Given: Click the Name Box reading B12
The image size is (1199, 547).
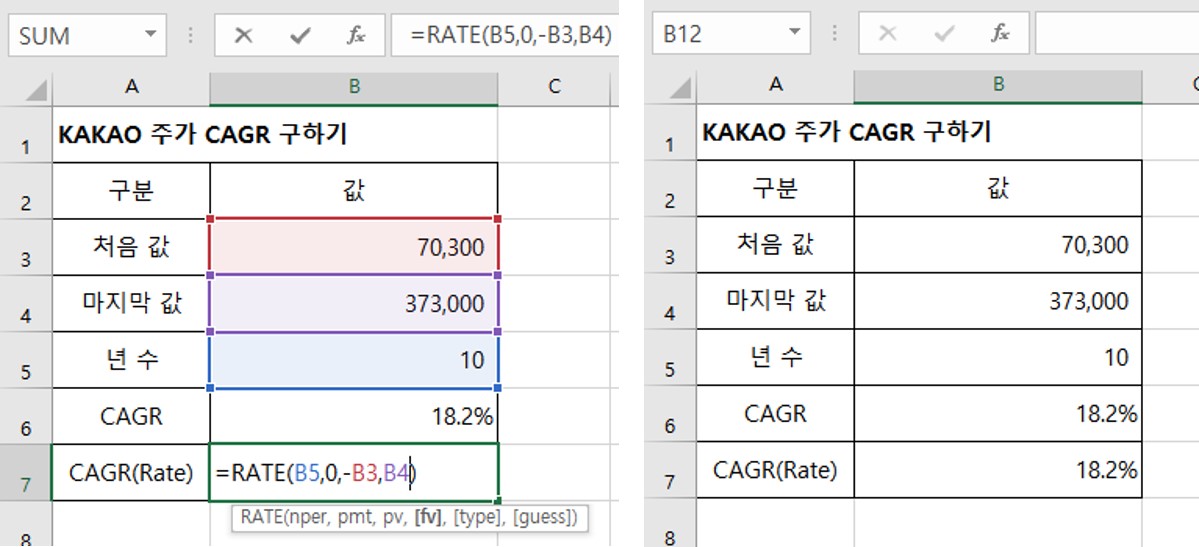Looking at the screenshot, I should 718,34.
